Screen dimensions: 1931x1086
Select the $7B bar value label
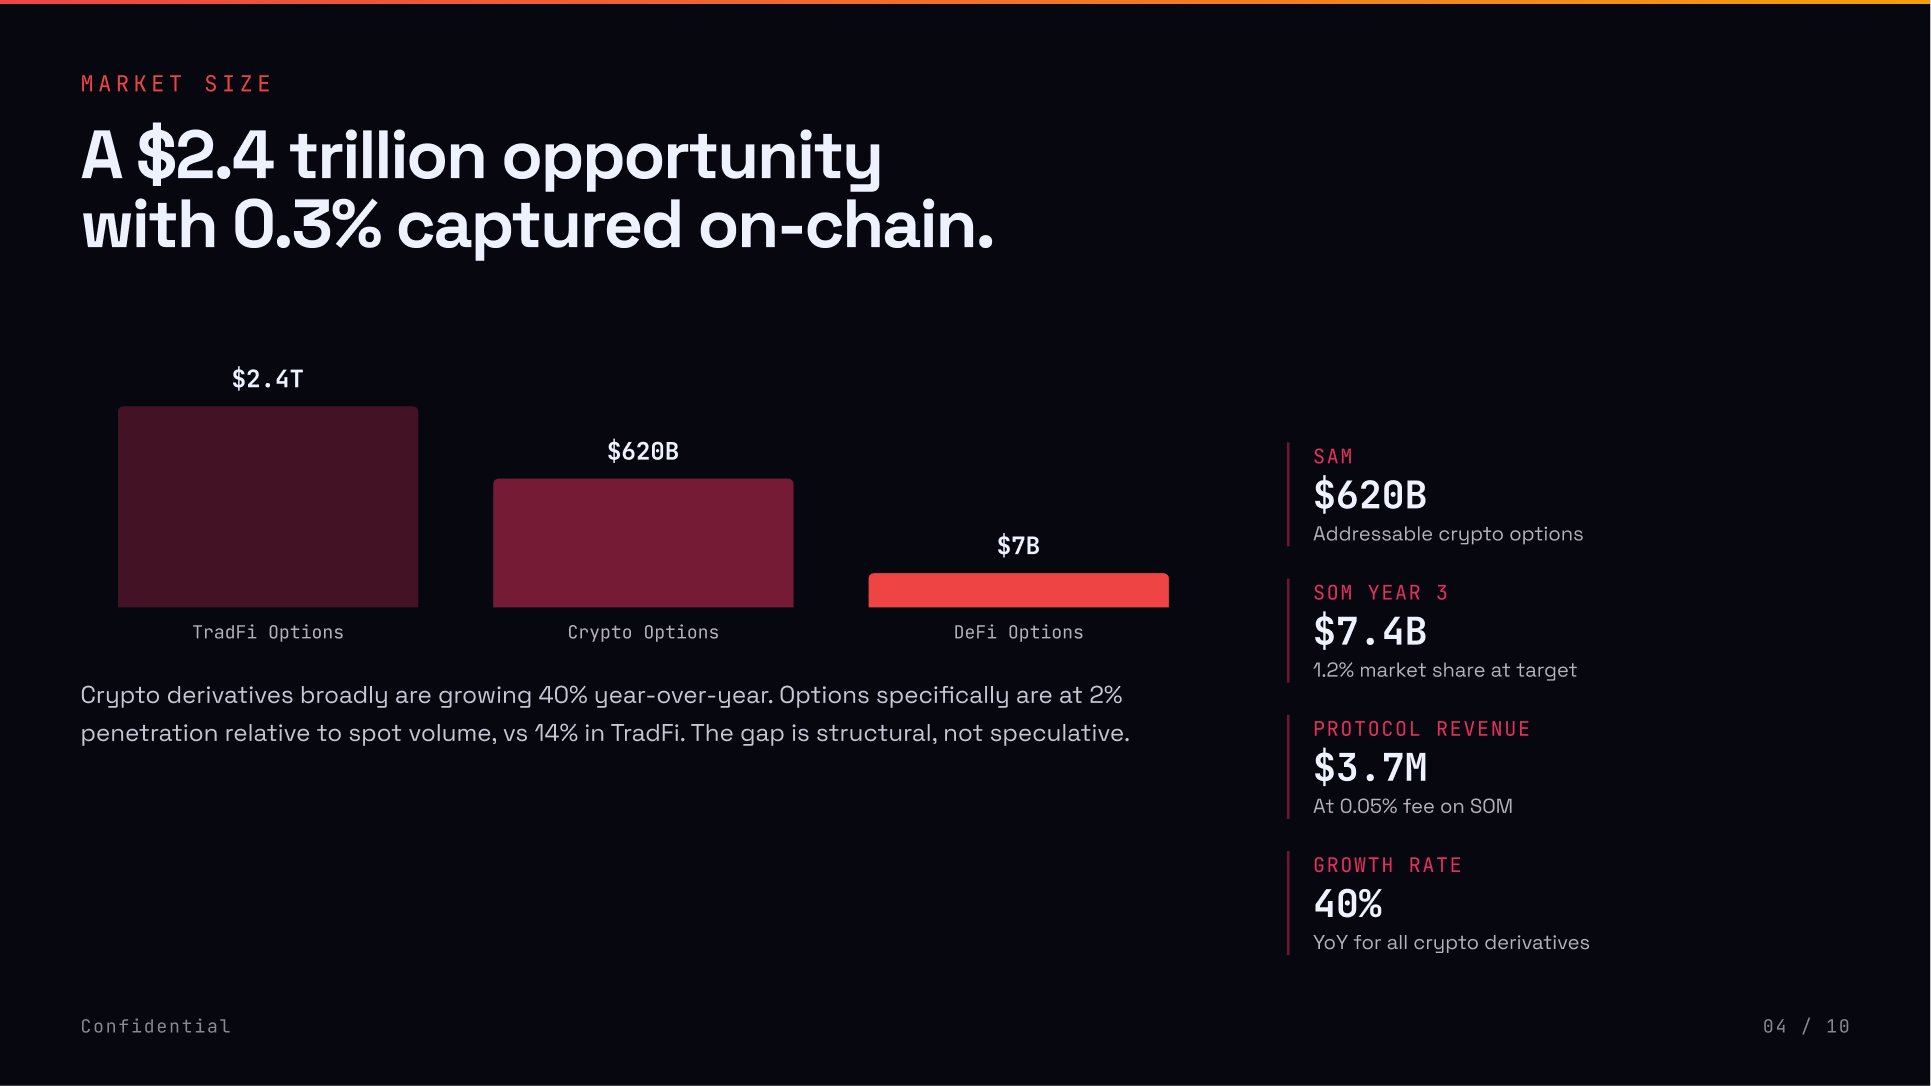tap(1018, 546)
